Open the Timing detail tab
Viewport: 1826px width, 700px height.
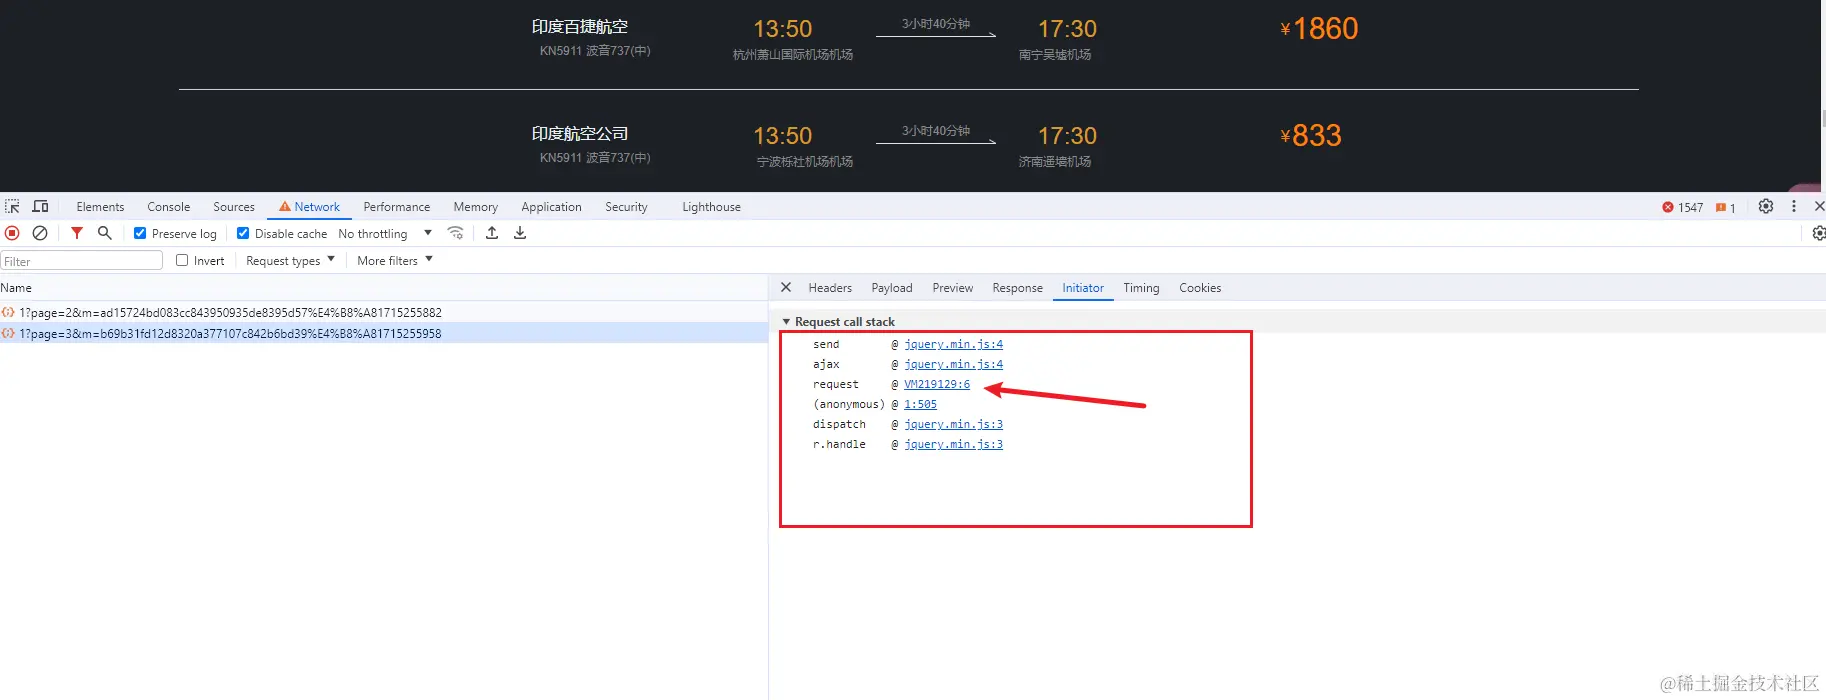coord(1141,287)
